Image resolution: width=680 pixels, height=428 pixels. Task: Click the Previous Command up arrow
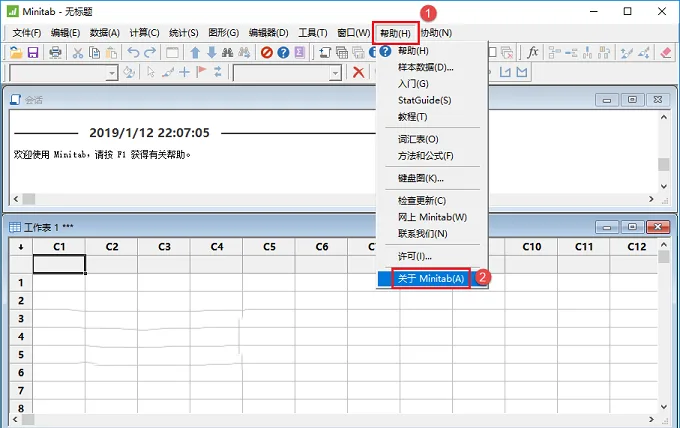(x=195, y=53)
